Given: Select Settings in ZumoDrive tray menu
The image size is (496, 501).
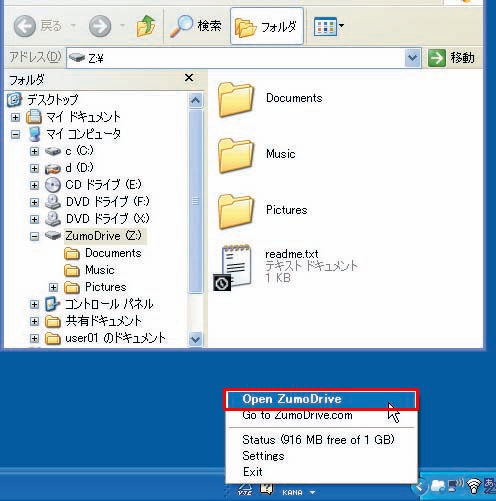Looking at the screenshot, I should click(x=263, y=456).
